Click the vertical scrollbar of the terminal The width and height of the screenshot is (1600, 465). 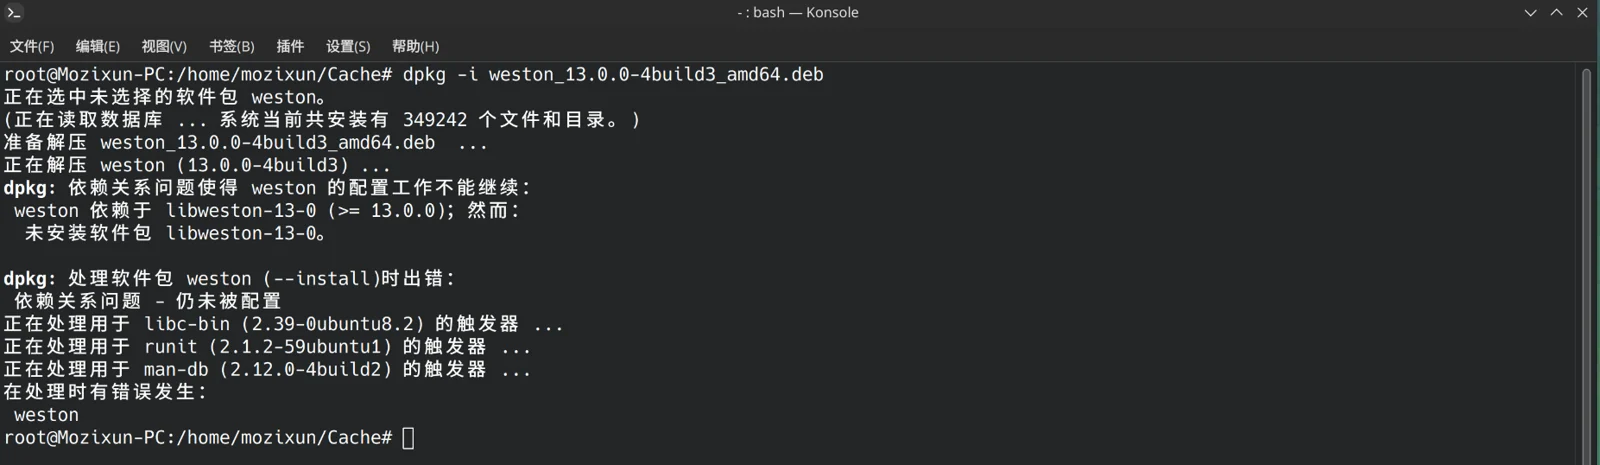[x=1586, y=262]
